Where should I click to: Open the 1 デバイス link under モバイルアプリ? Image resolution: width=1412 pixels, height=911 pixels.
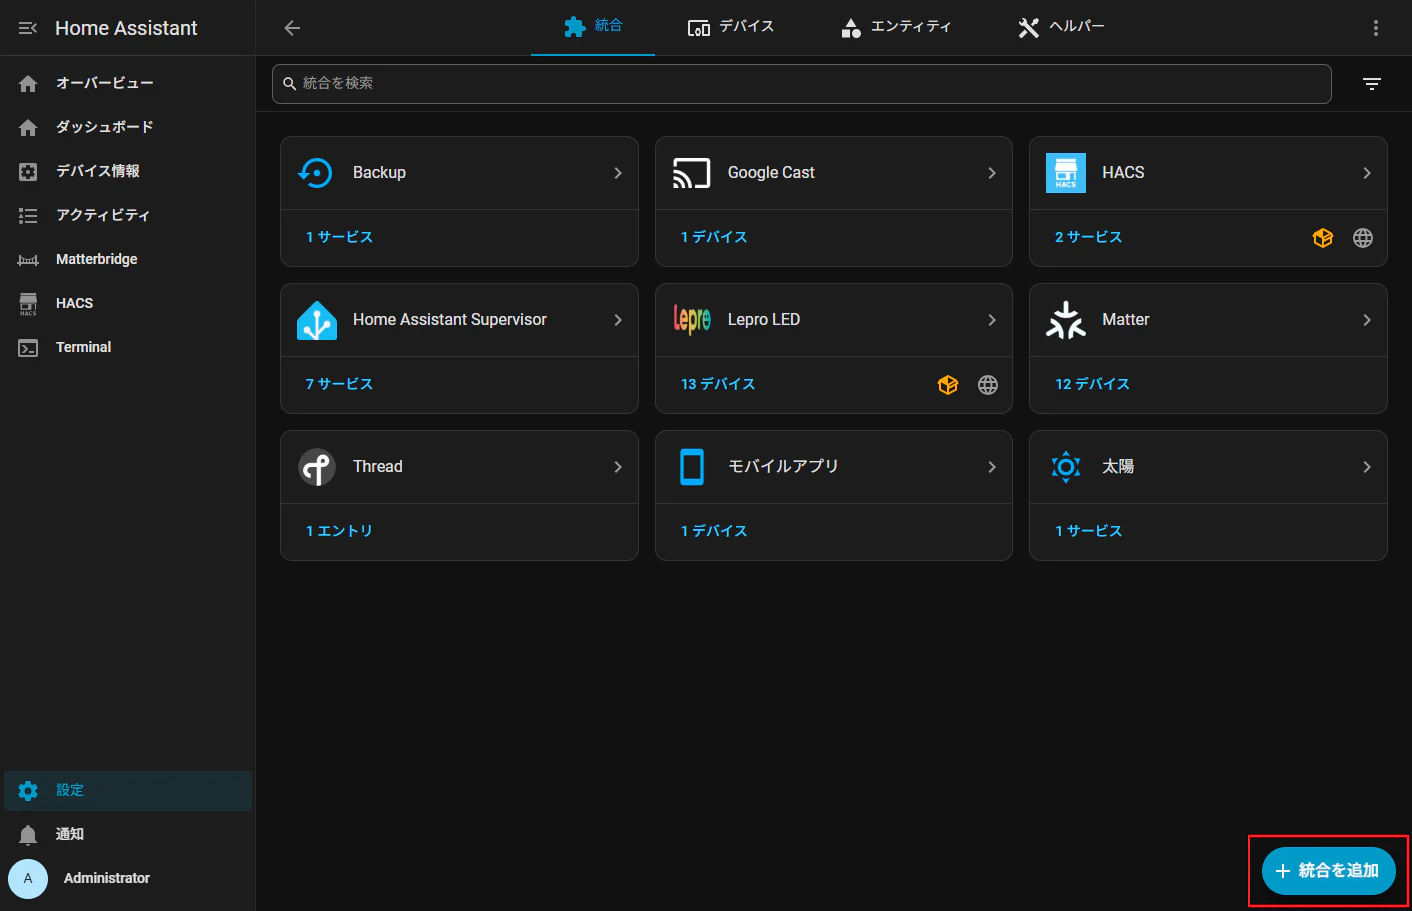click(714, 532)
